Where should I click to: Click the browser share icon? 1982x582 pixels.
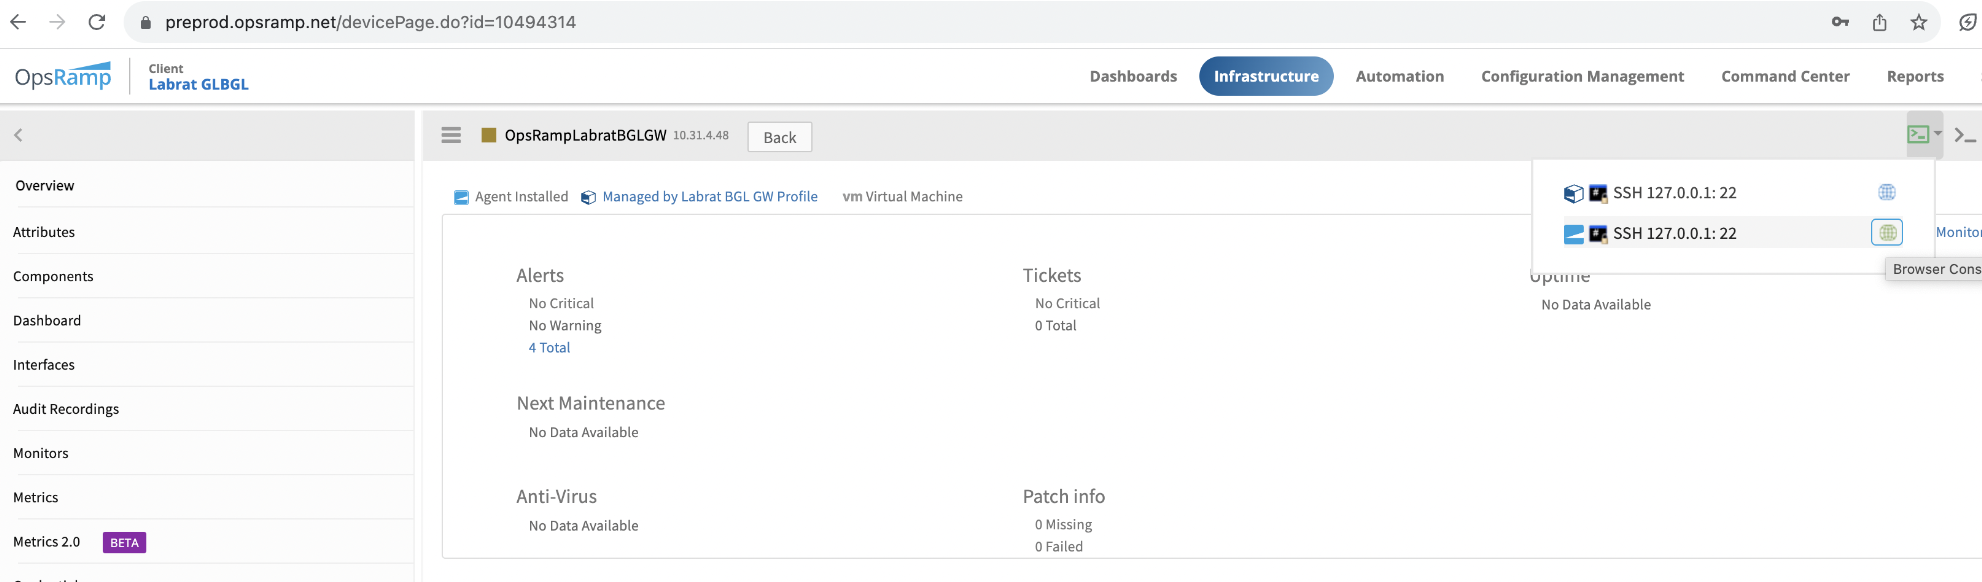point(1879,22)
